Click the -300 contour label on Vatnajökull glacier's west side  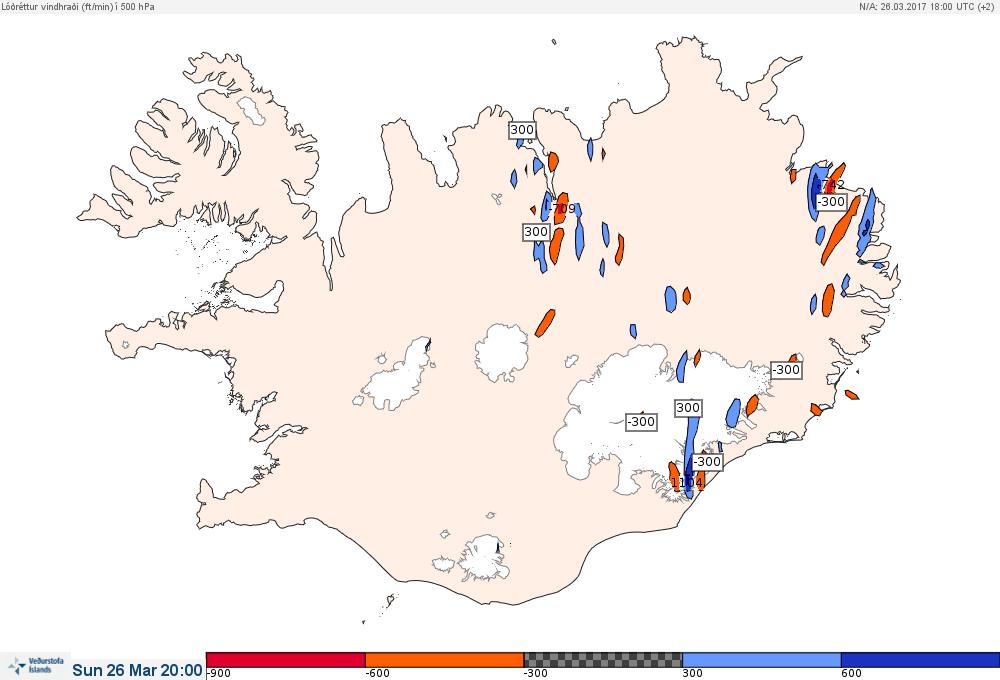(641, 422)
